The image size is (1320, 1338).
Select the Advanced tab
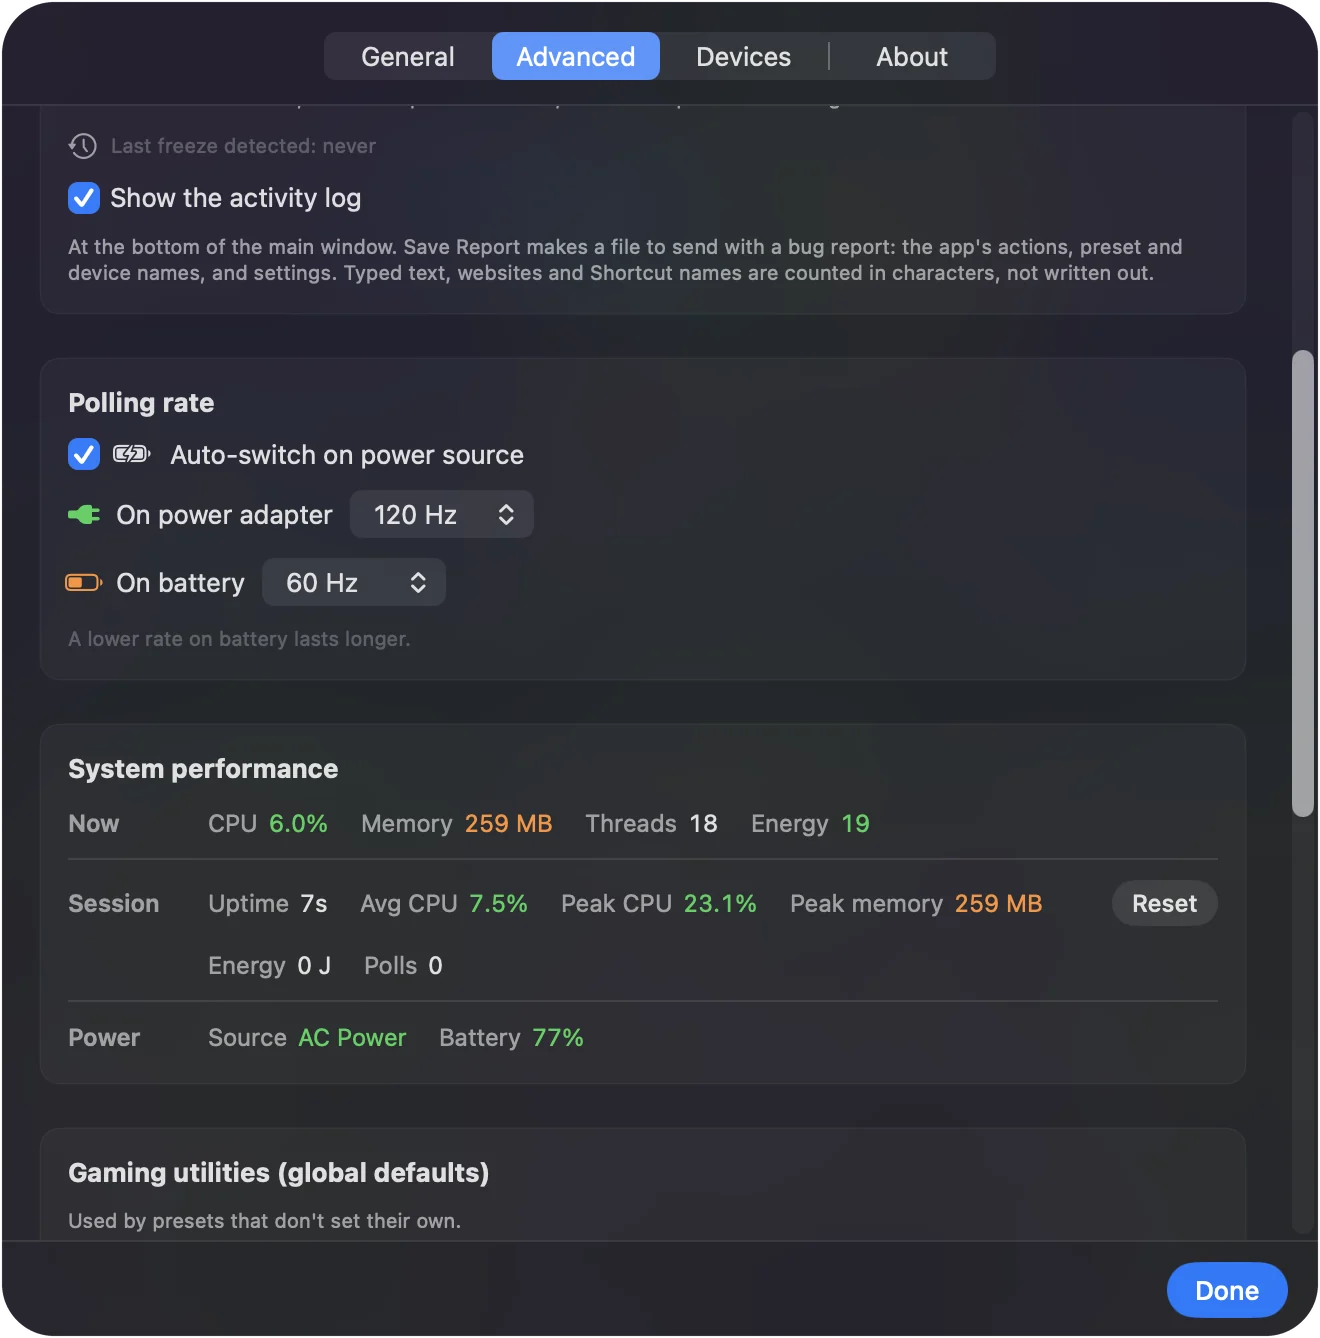click(576, 57)
